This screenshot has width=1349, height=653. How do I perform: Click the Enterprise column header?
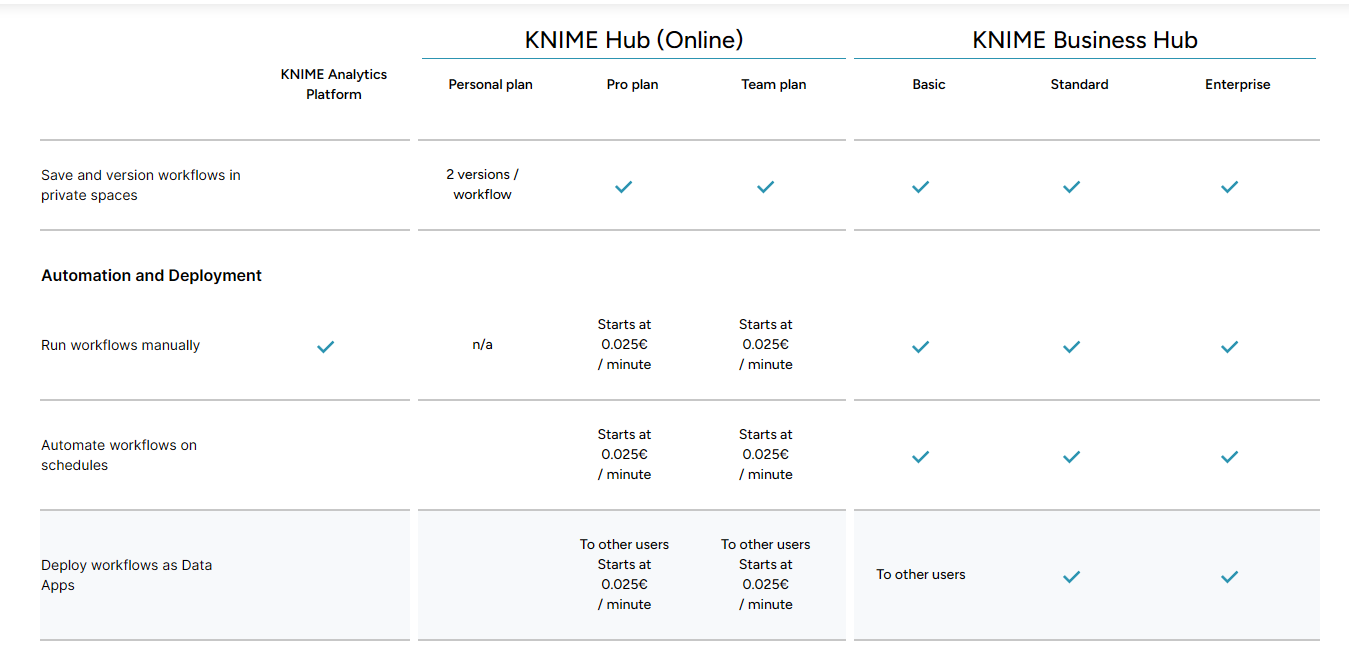1237,85
